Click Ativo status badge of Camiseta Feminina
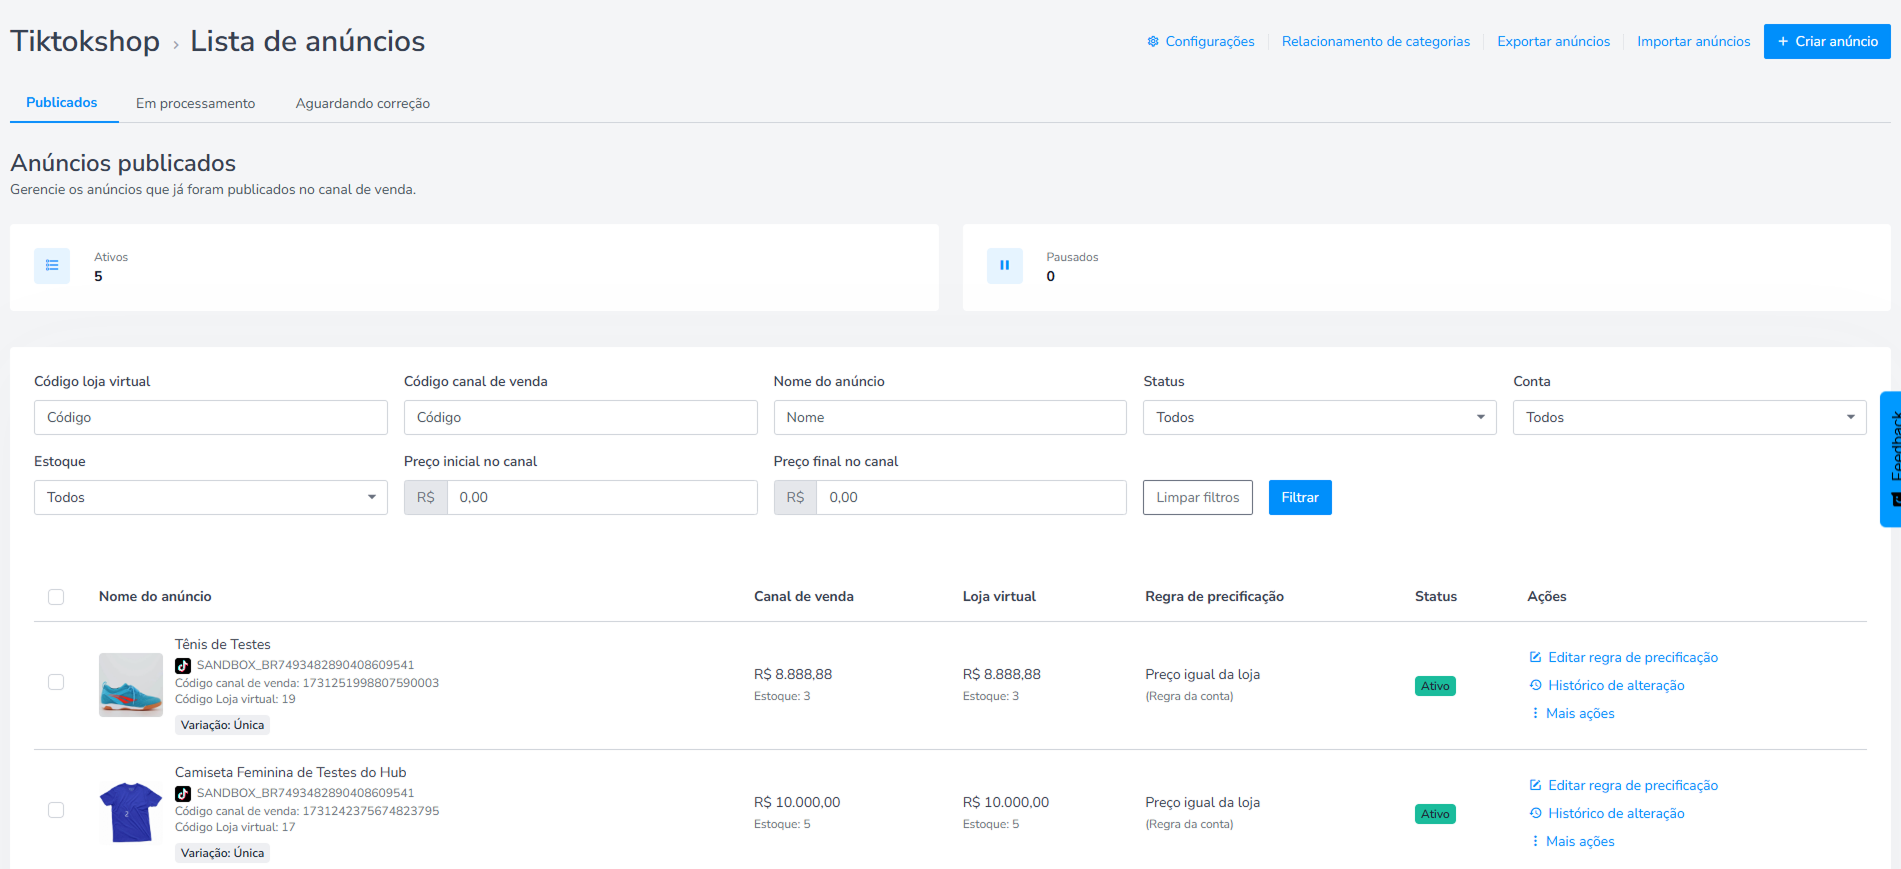1901x869 pixels. [x=1435, y=814]
